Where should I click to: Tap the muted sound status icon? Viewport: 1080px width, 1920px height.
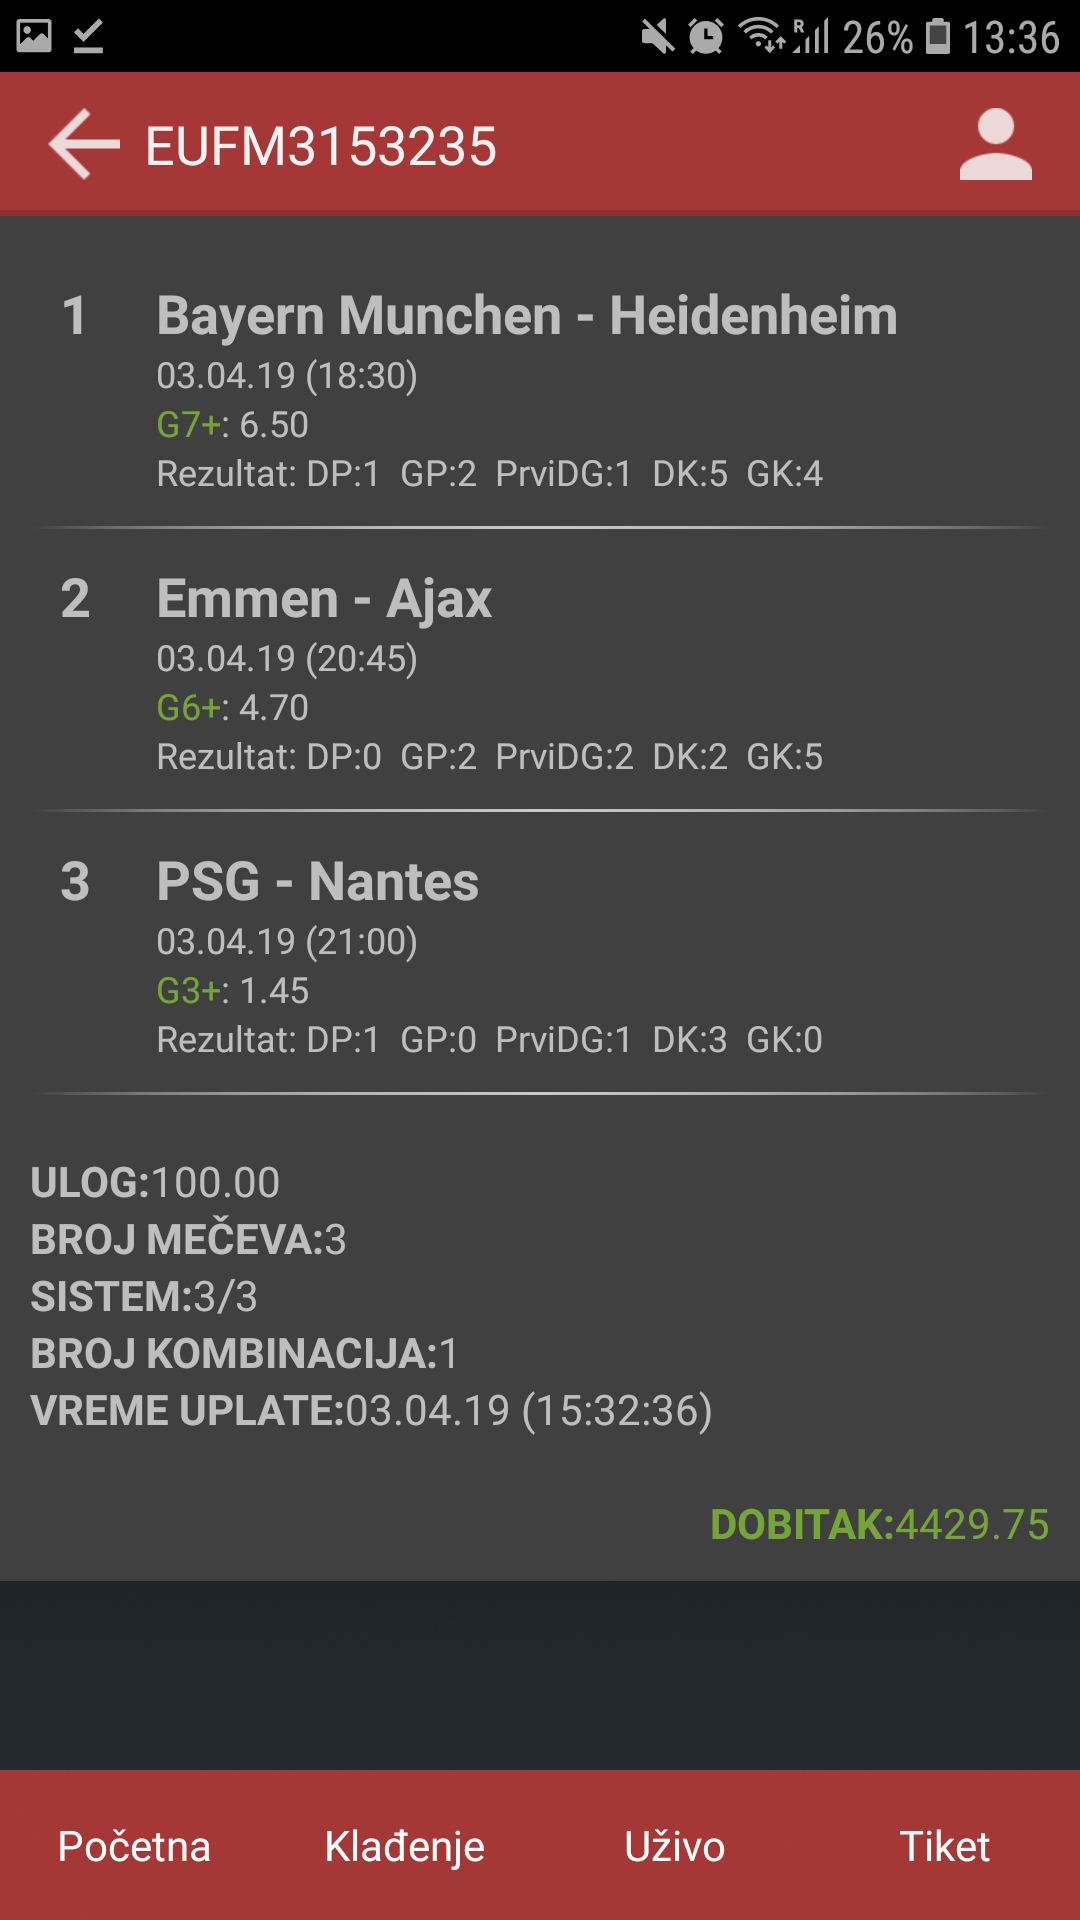pyautogui.click(x=657, y=37)
